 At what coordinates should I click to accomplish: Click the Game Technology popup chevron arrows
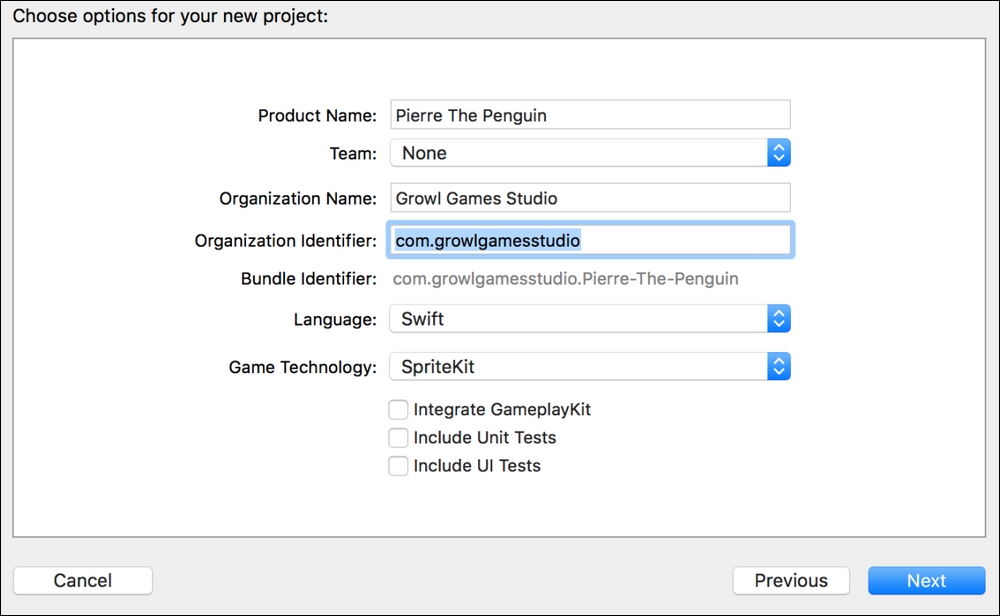click(779, 366)
